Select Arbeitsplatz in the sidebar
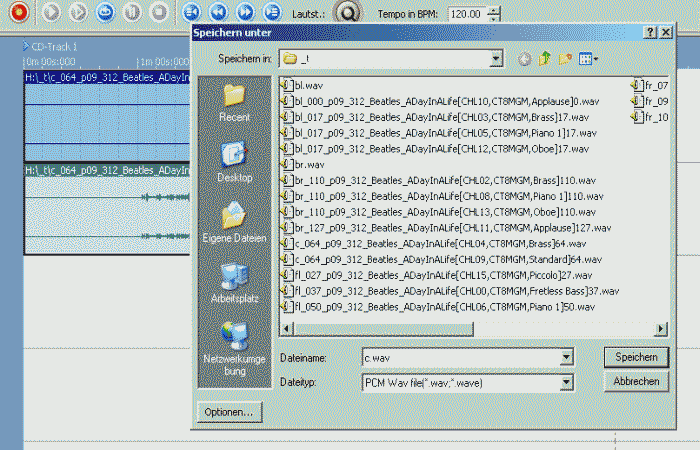Screen dimensions: 700x450 coord(234,284)
